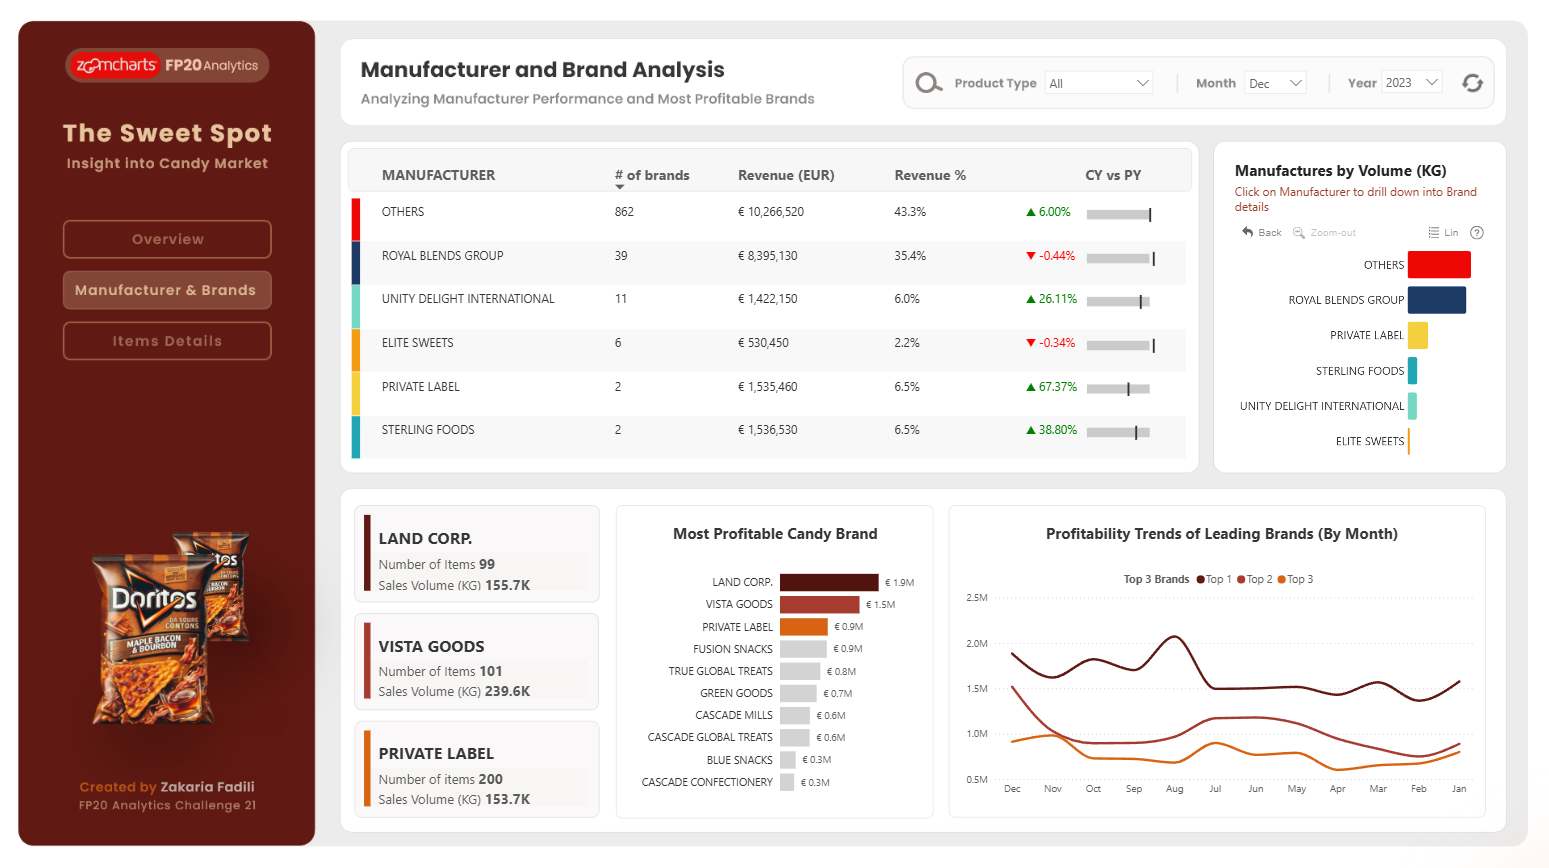Click the VISTA GOODS card title

(431, 646)
